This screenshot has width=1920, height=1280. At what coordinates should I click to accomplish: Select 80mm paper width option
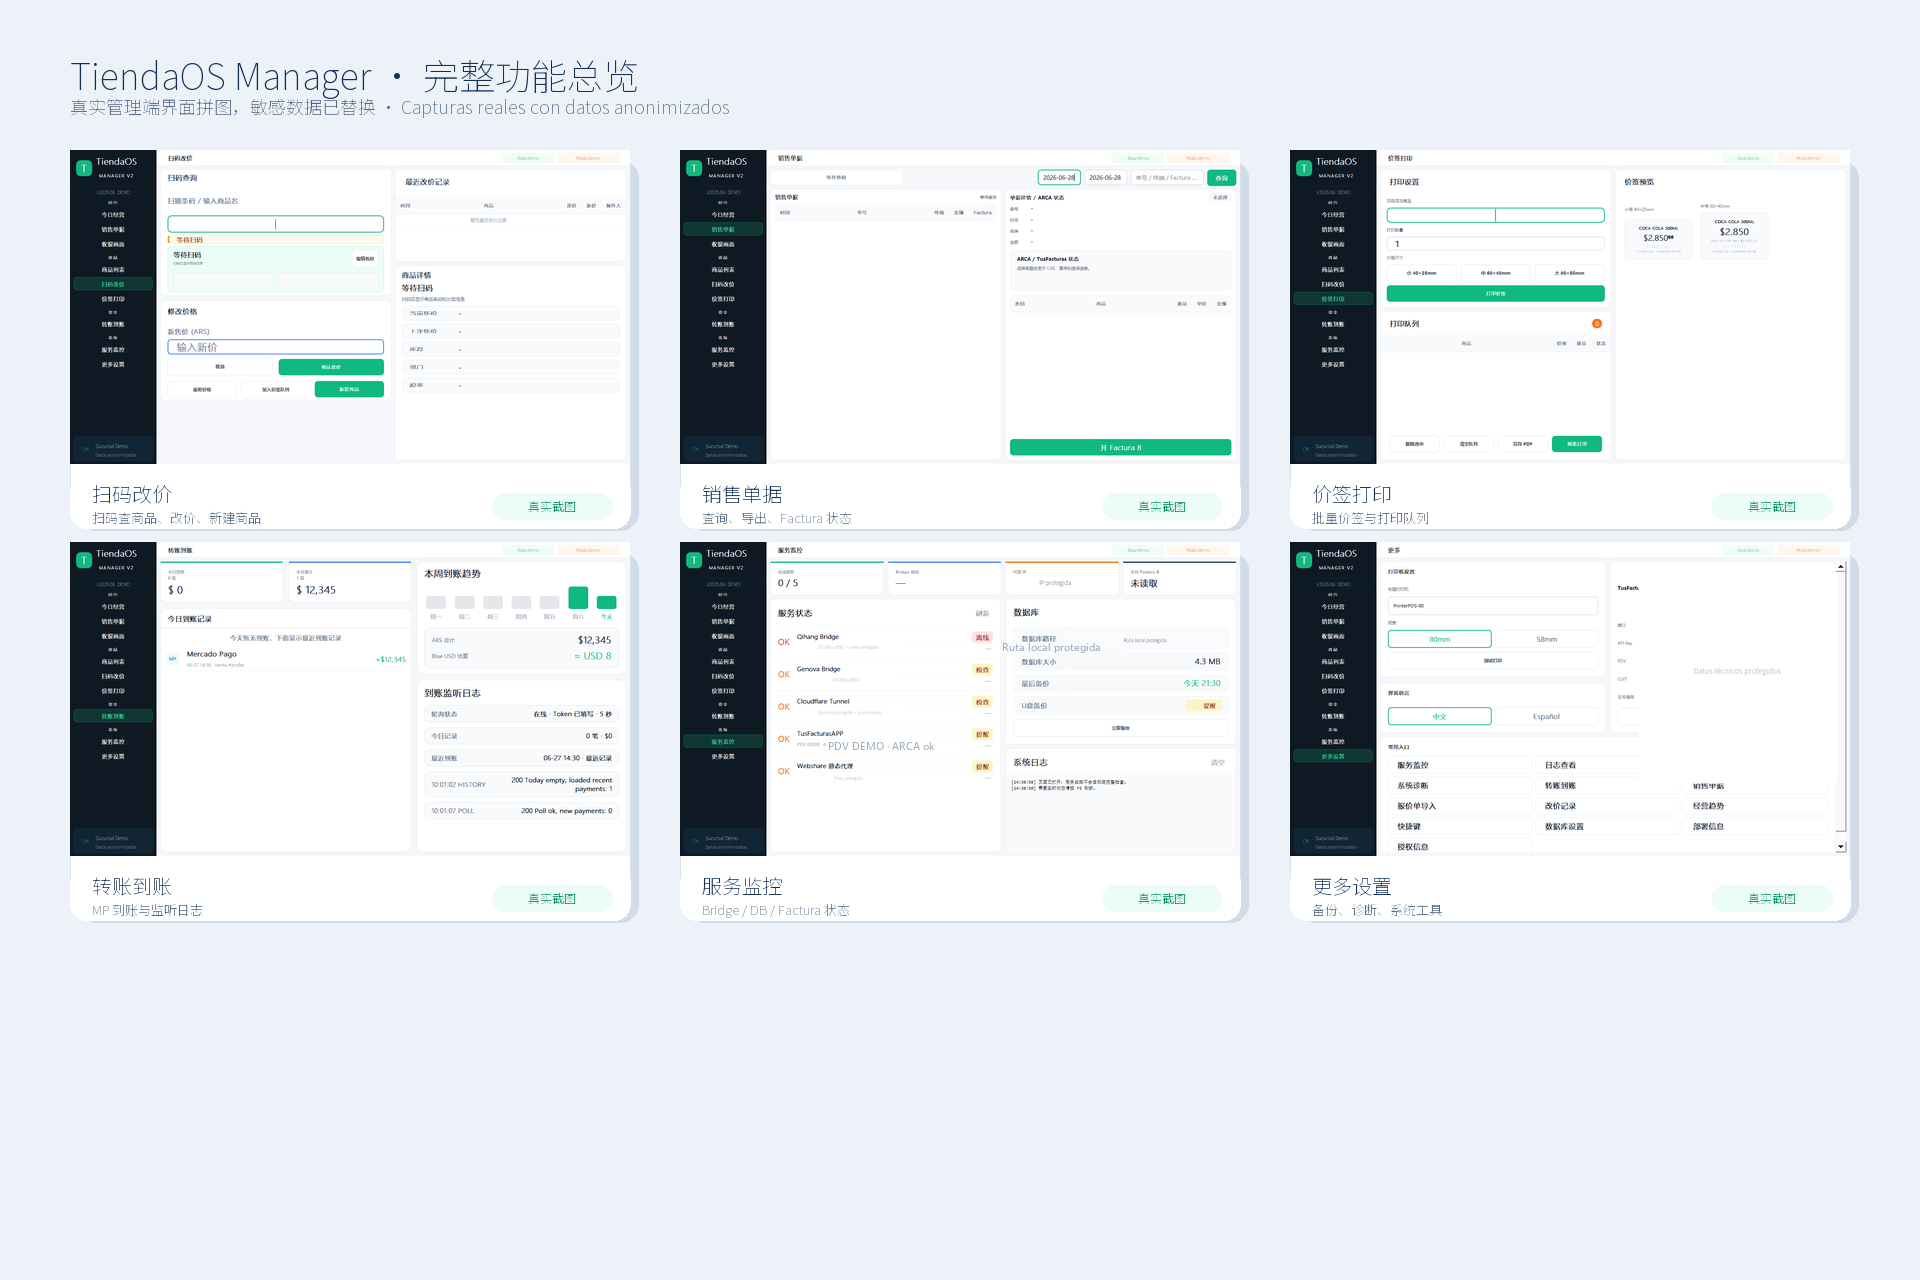[x=1439, y=639]
